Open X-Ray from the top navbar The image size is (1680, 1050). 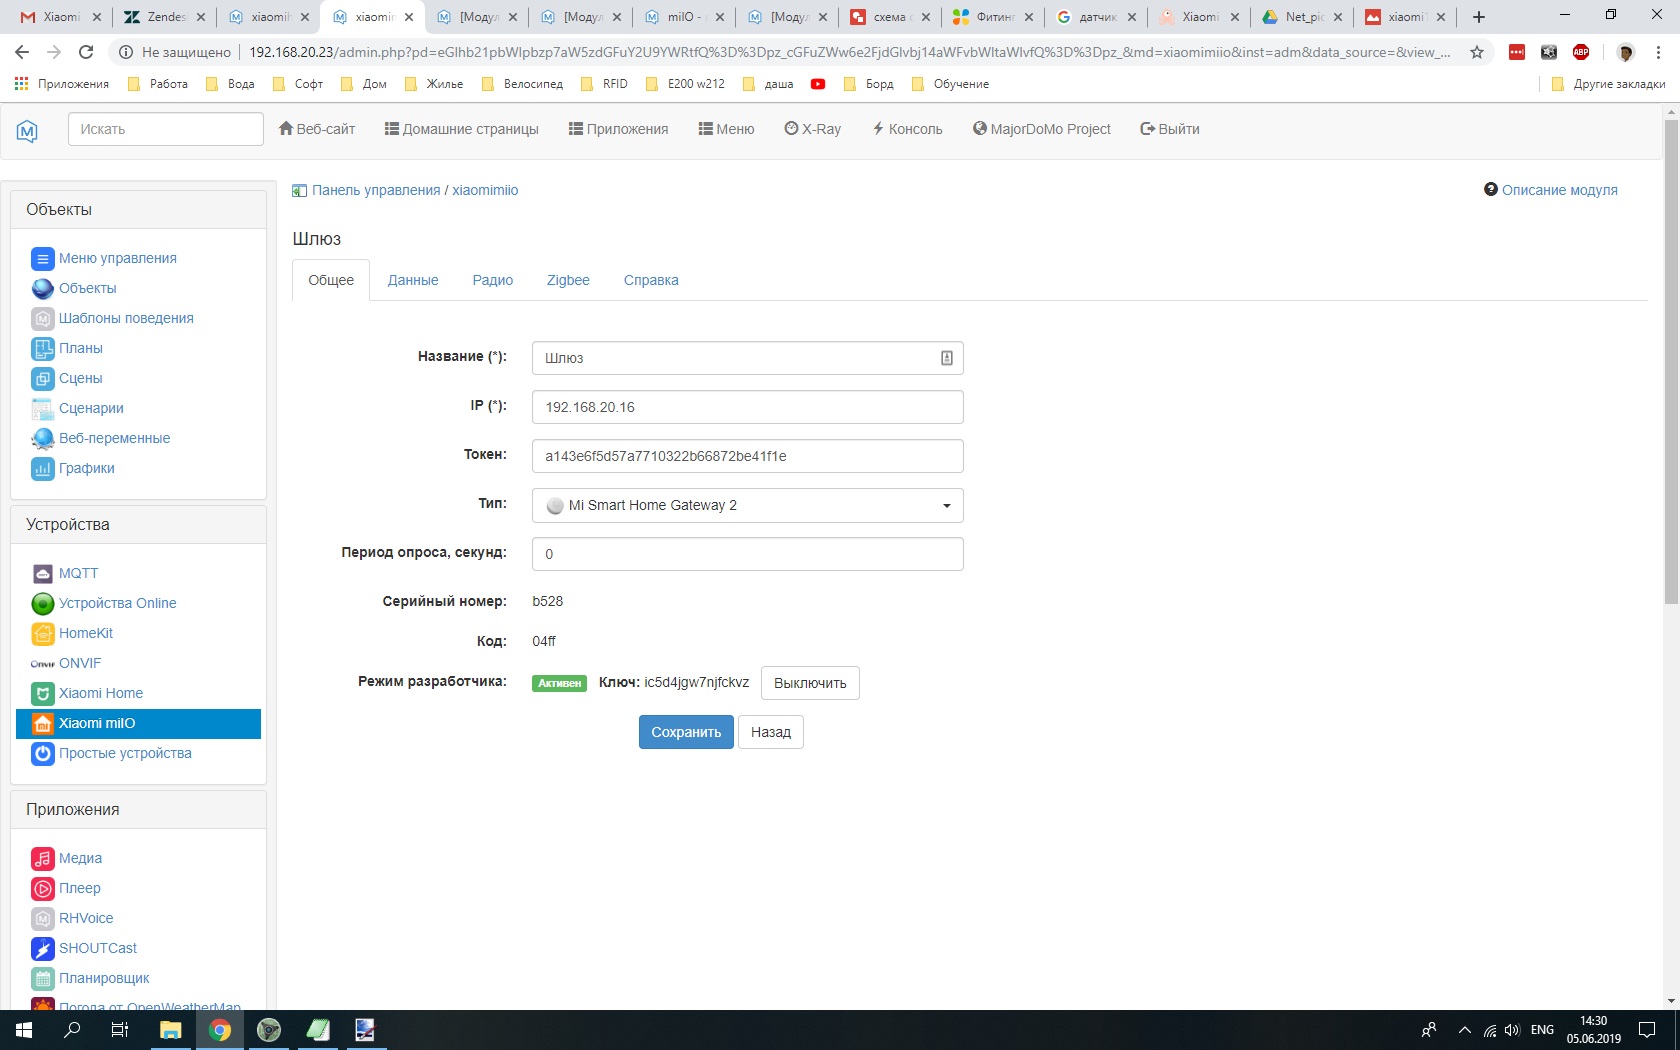(x=813, y=129)
